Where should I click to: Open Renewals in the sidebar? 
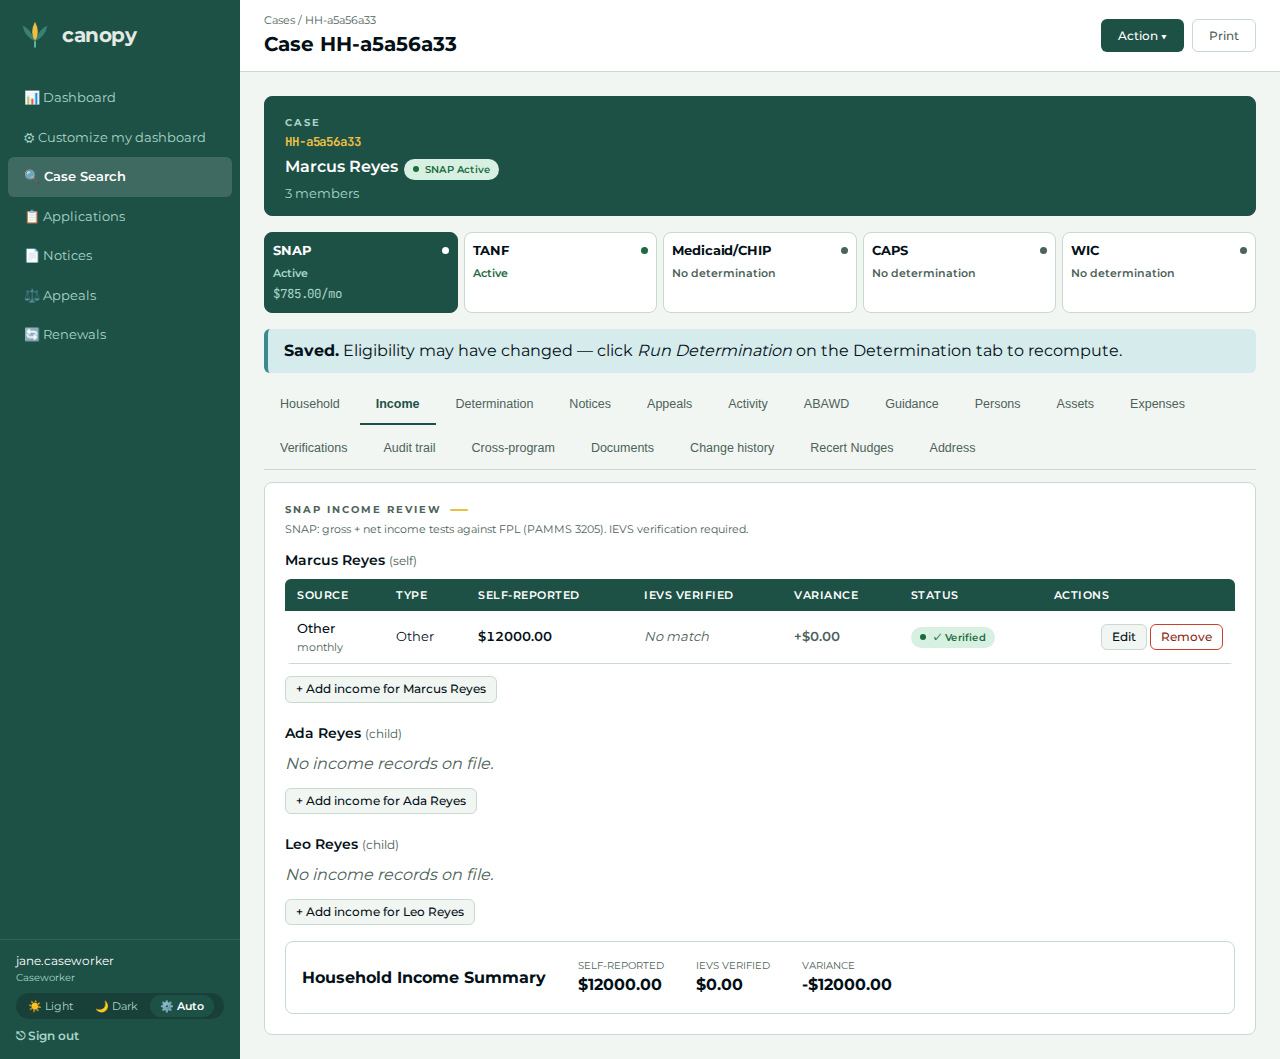click(x=120, y=335)
